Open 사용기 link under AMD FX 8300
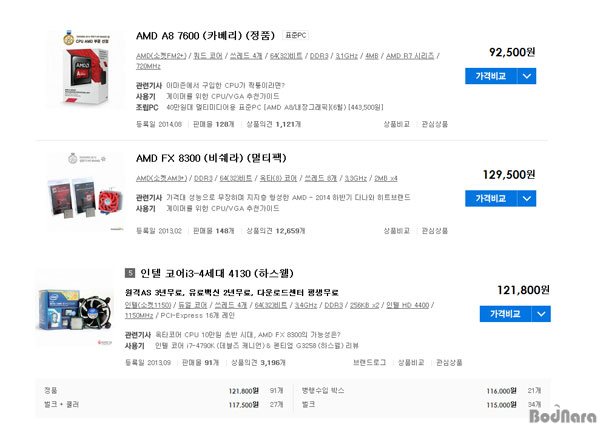 [x=223, y=209]
